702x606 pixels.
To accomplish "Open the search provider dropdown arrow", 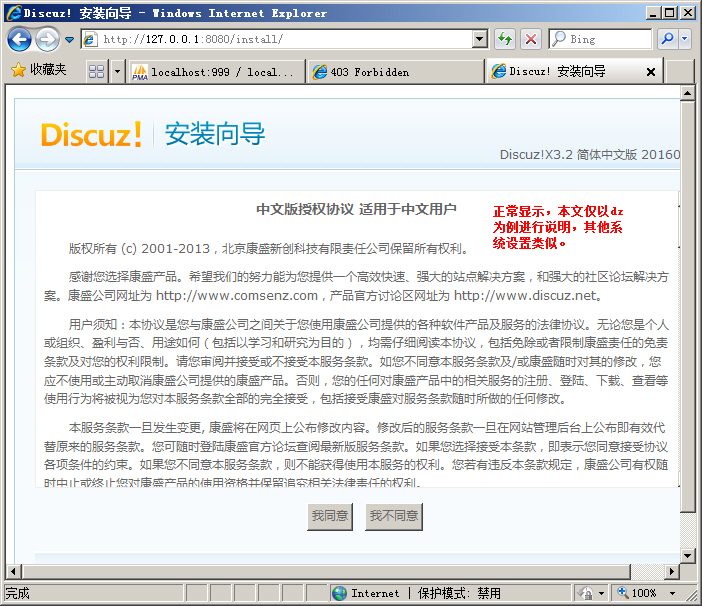I will point(685,39).
